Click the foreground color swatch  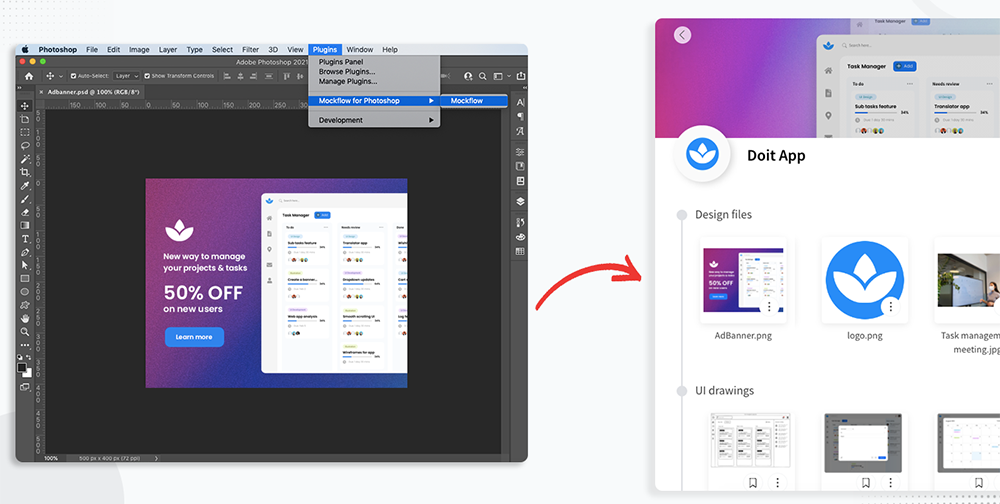tap(22, 368)
